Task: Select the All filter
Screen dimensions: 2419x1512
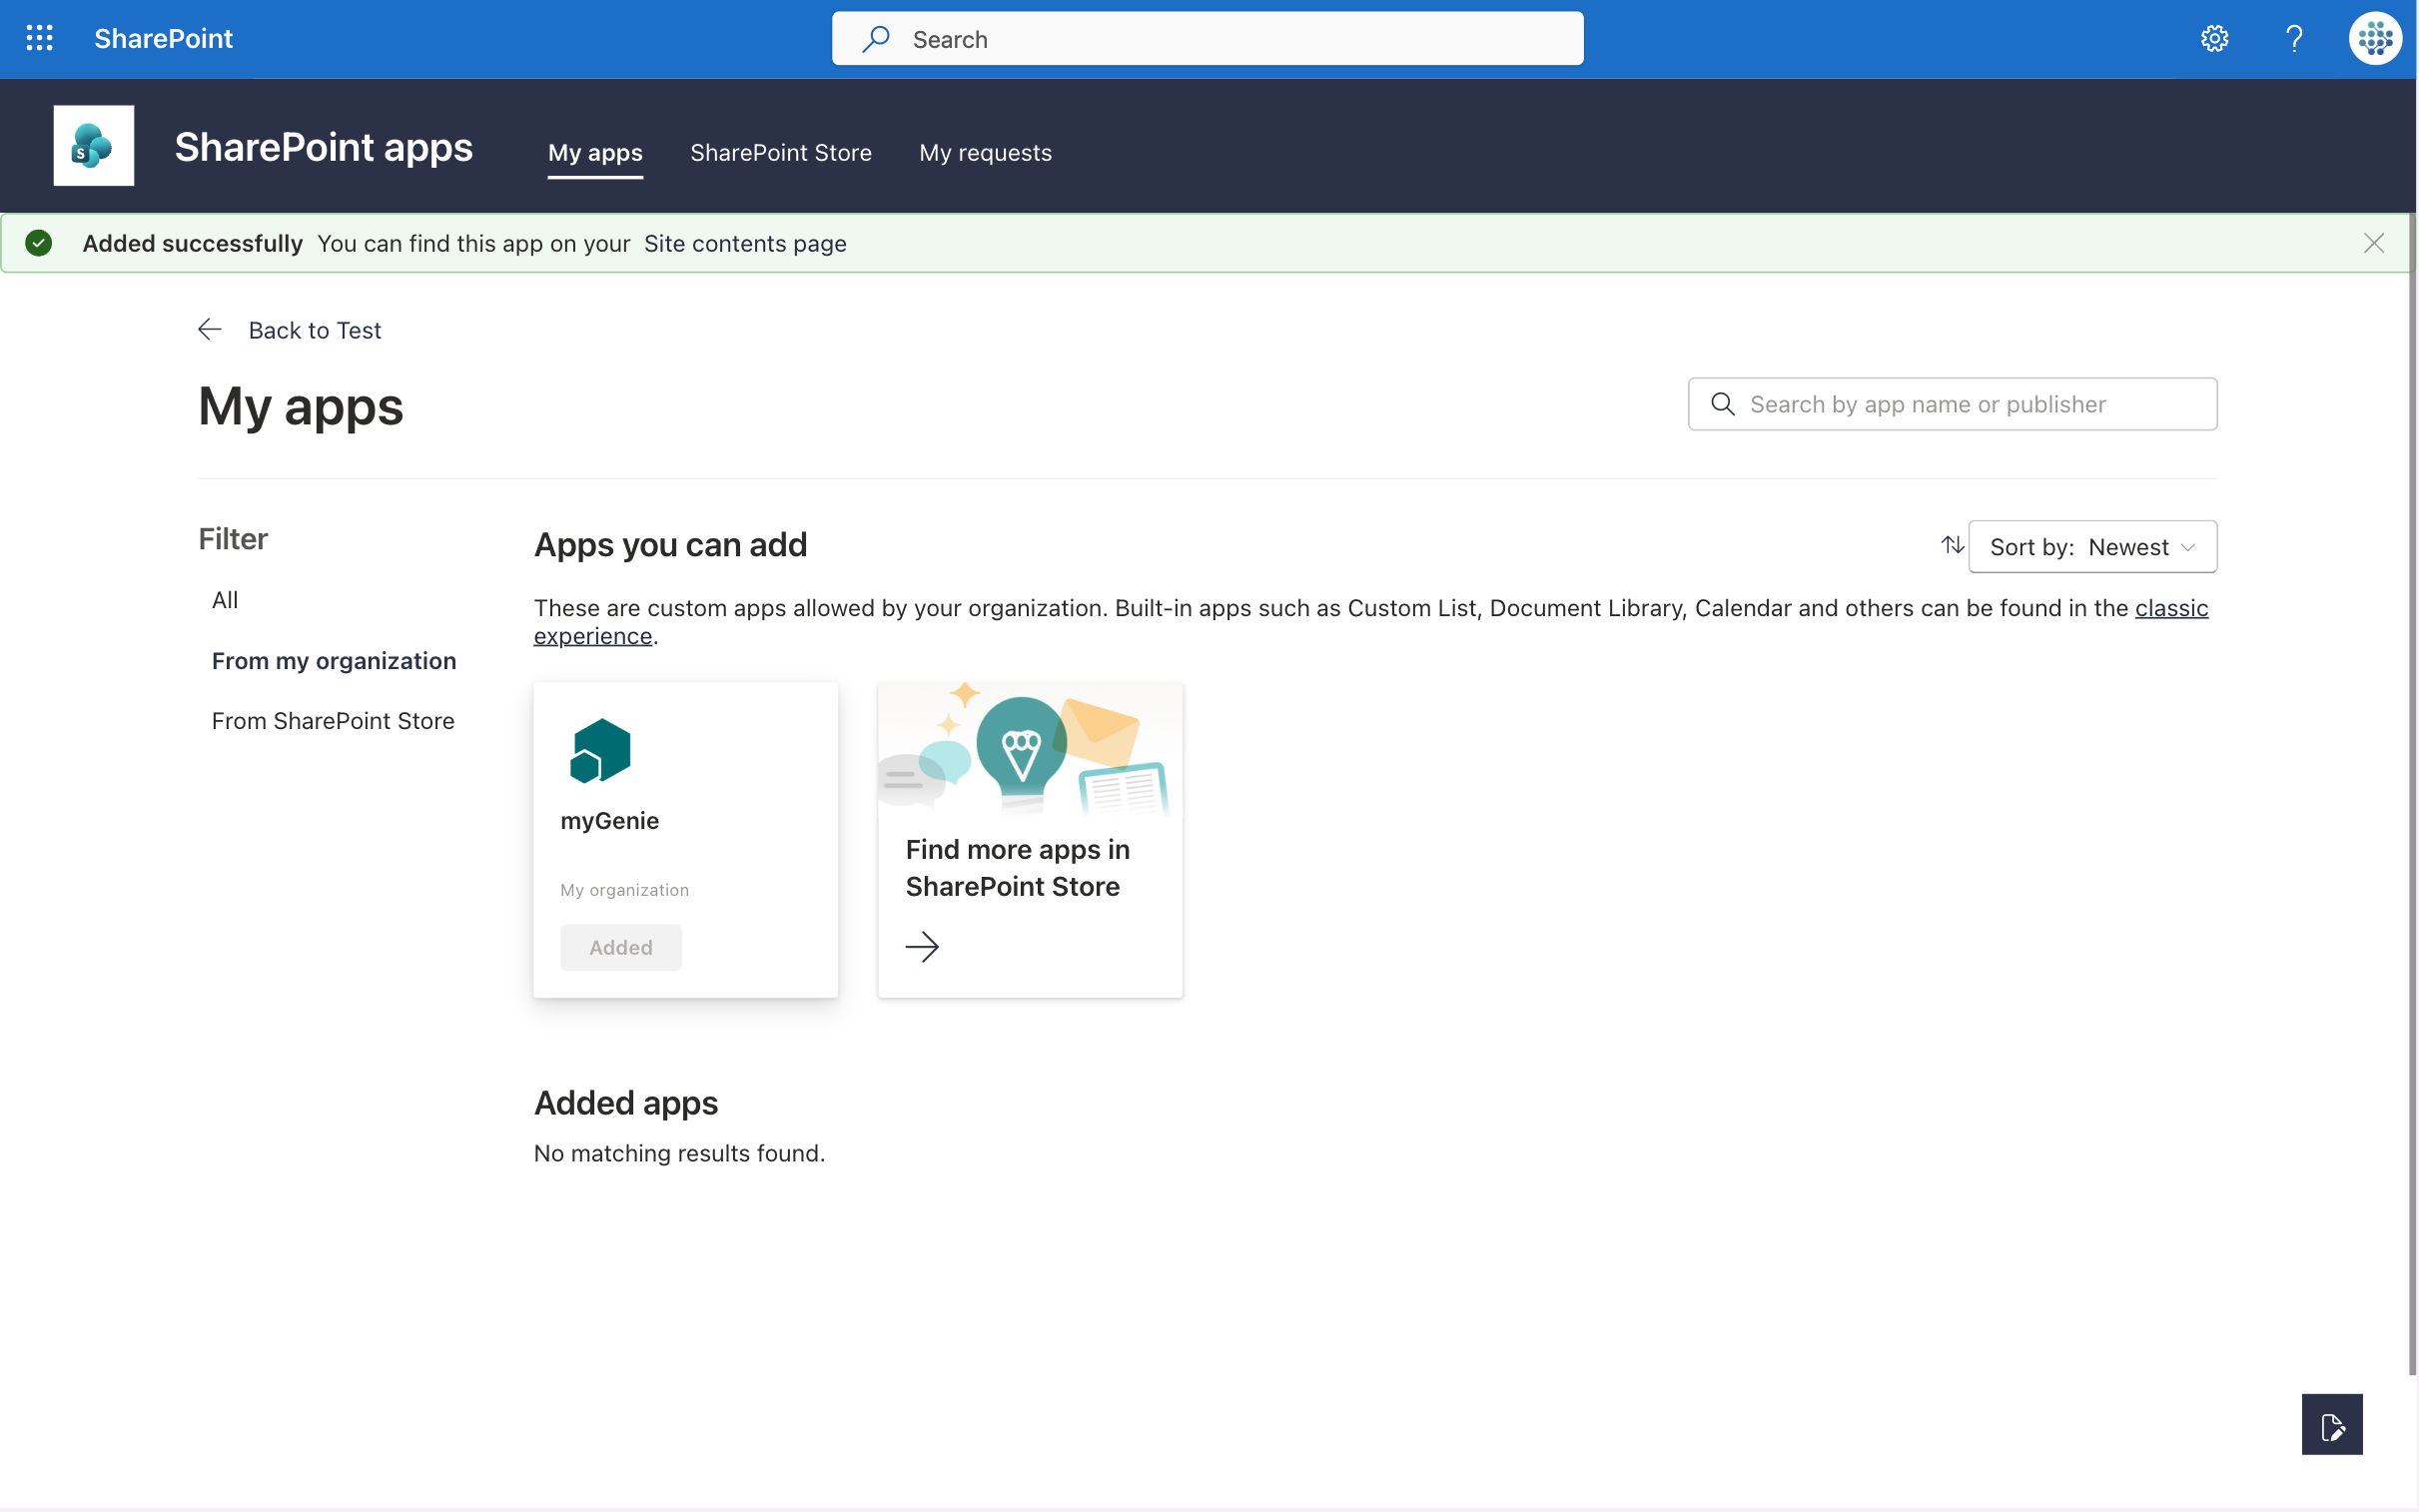Action: point(225,600)
